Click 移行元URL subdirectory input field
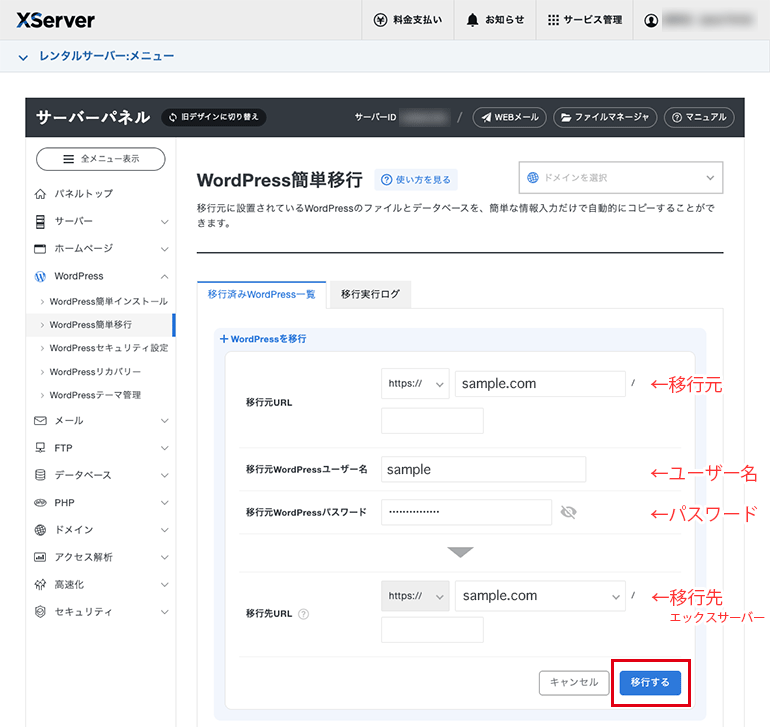Screen dimensions: 770x727 click(x=432, y=421)
